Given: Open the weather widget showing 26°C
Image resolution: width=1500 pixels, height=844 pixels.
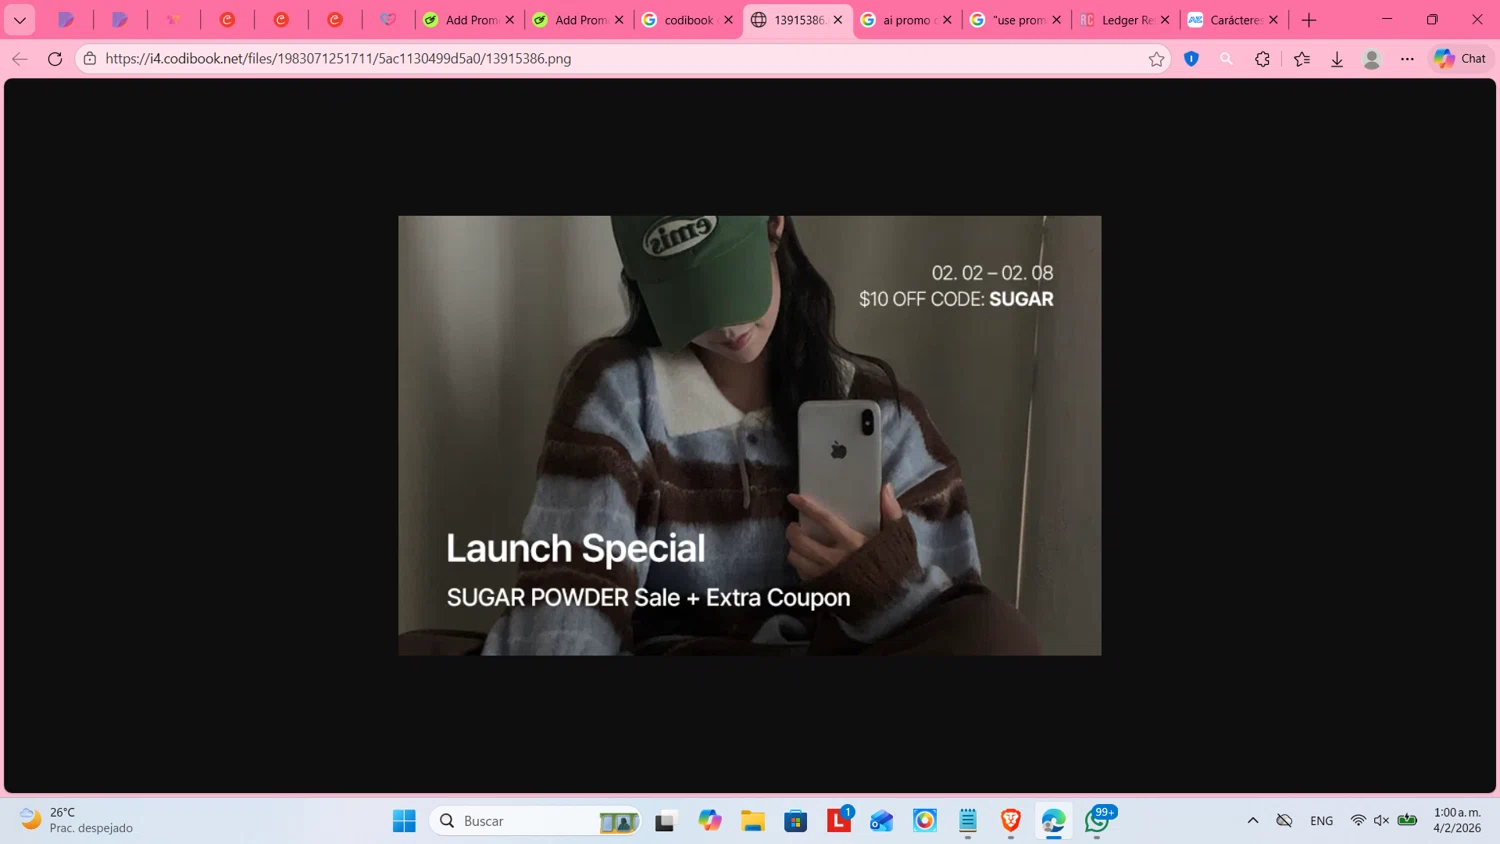Looking at the screenshot, I should coord(77,820).
